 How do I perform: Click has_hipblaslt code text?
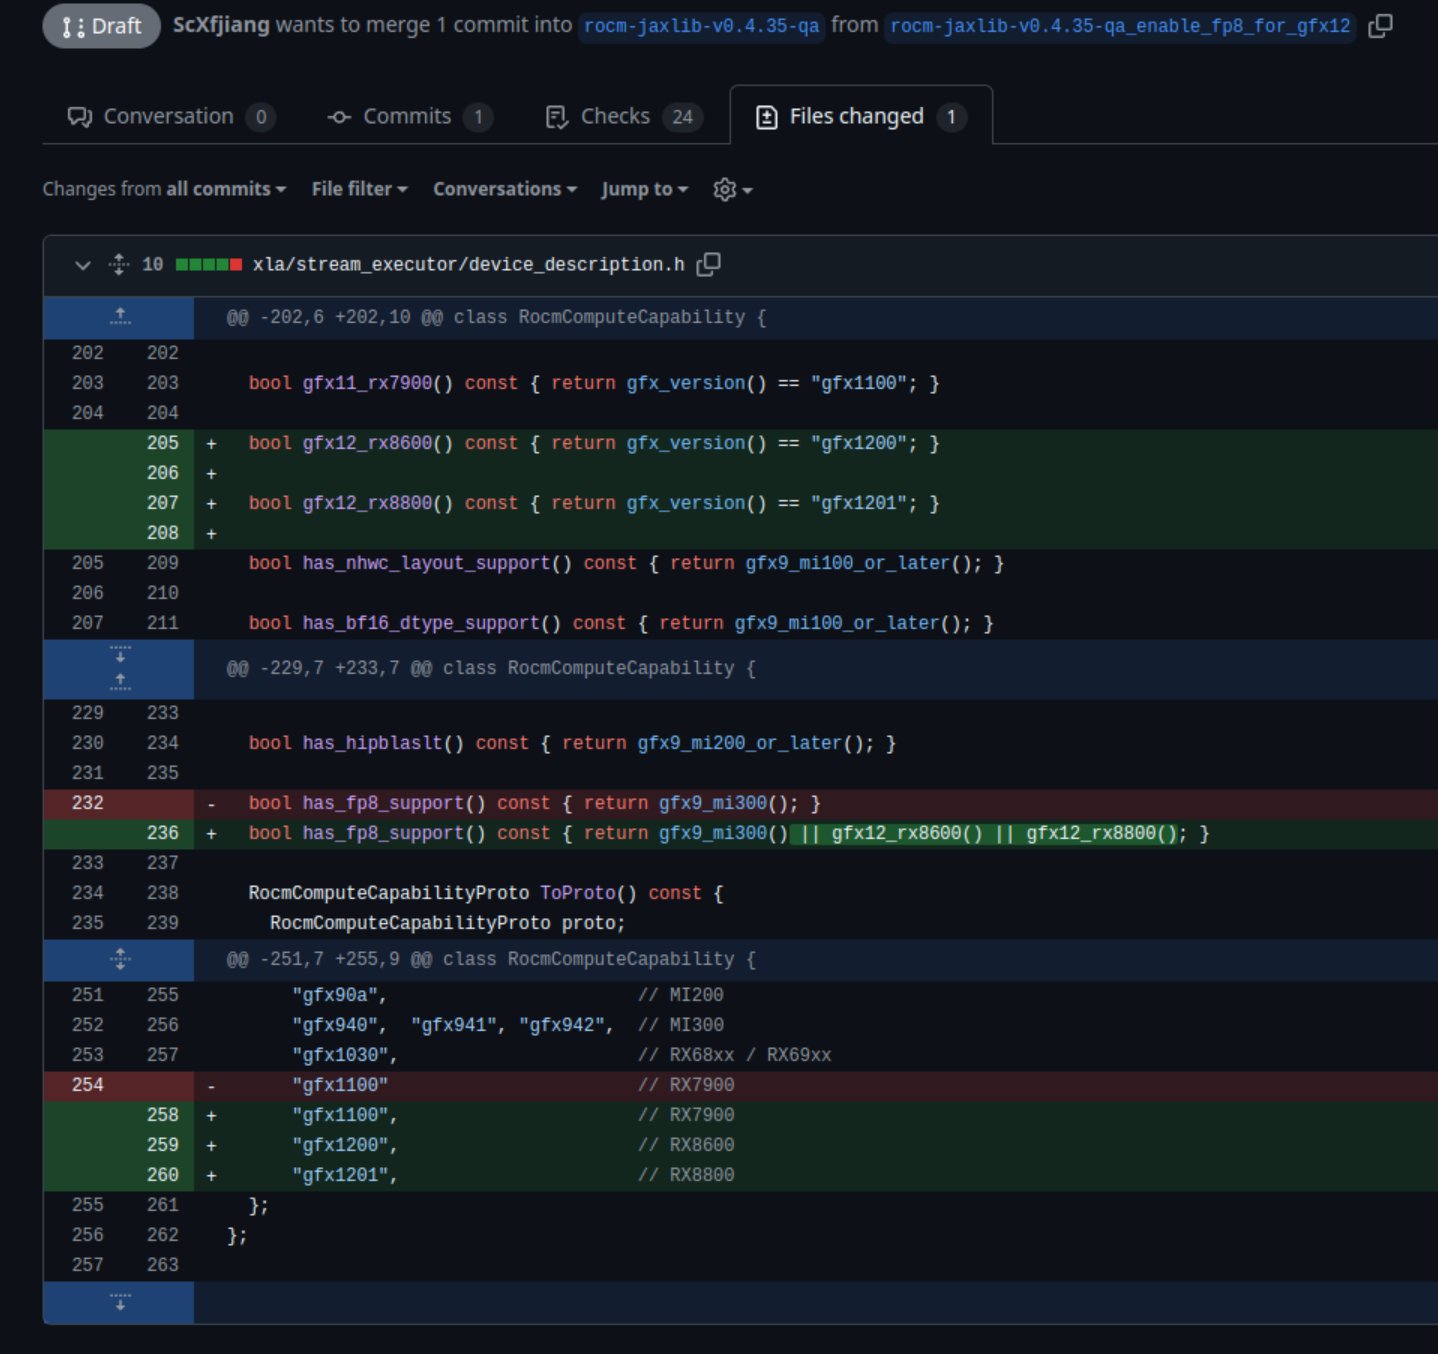(x=373, y=743)
